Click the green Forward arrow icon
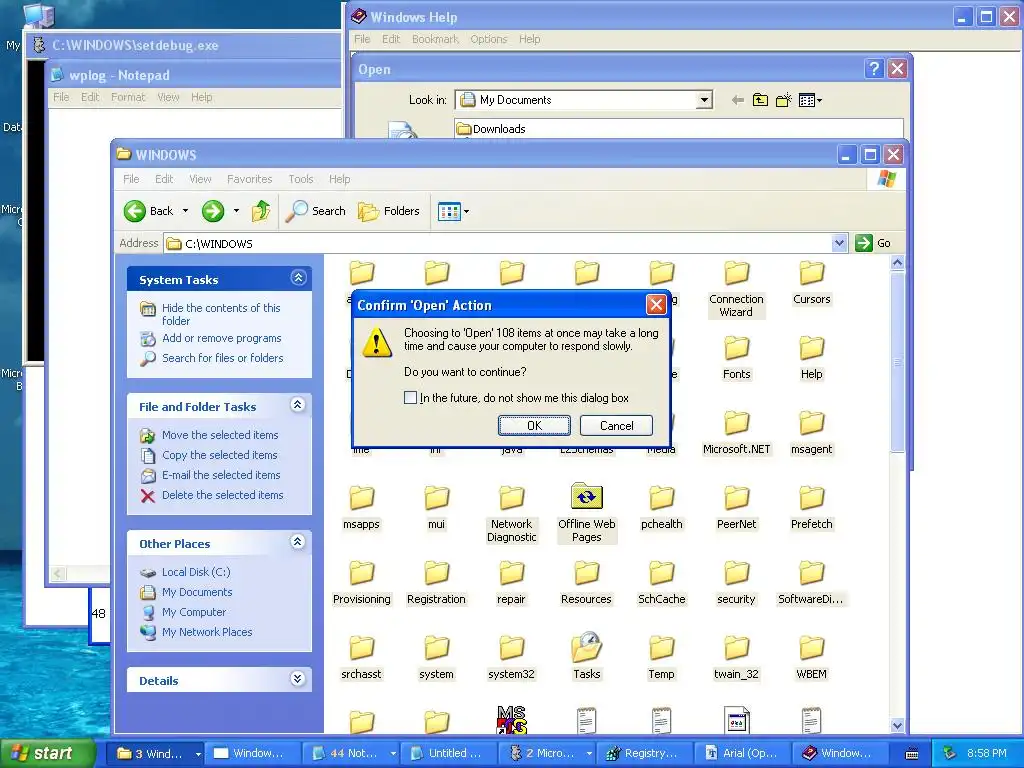The height and width of the screenshot is (768, 1024). tap(213, 211)
